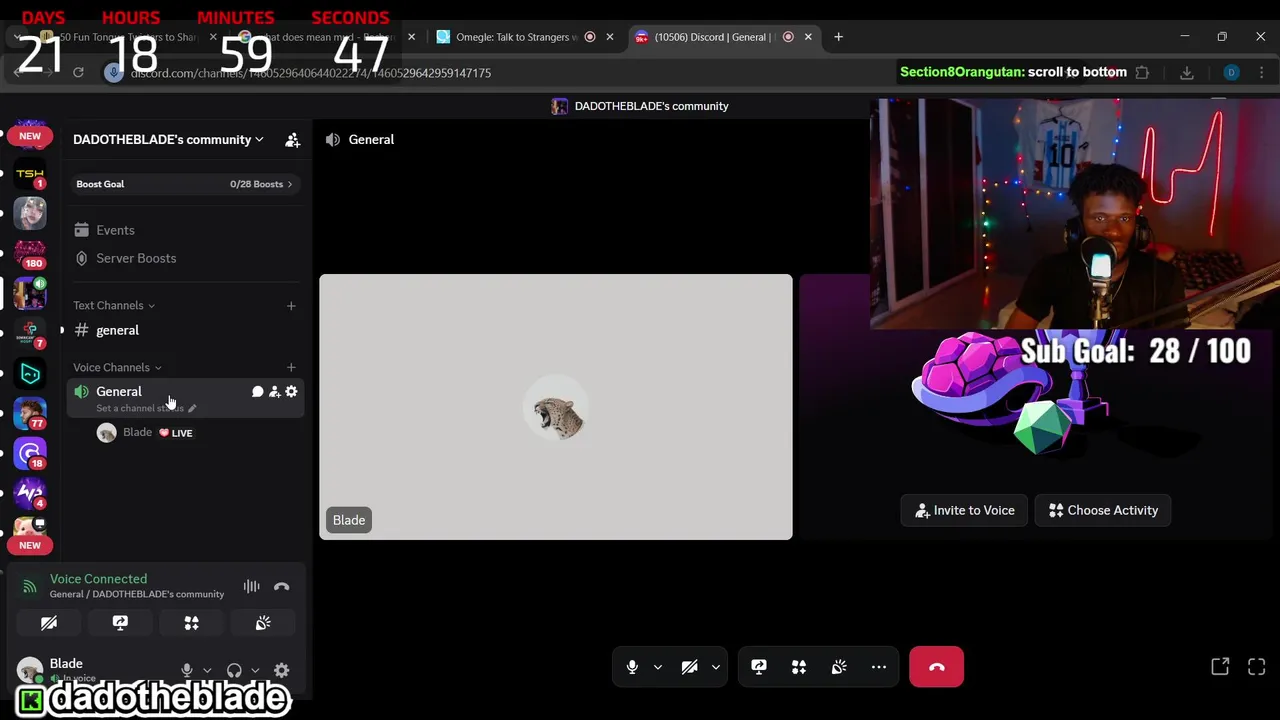This screenshot has height=720, width=1280.
Task: Open the purple server icon with 4 badge
Action: pos(30,494)
